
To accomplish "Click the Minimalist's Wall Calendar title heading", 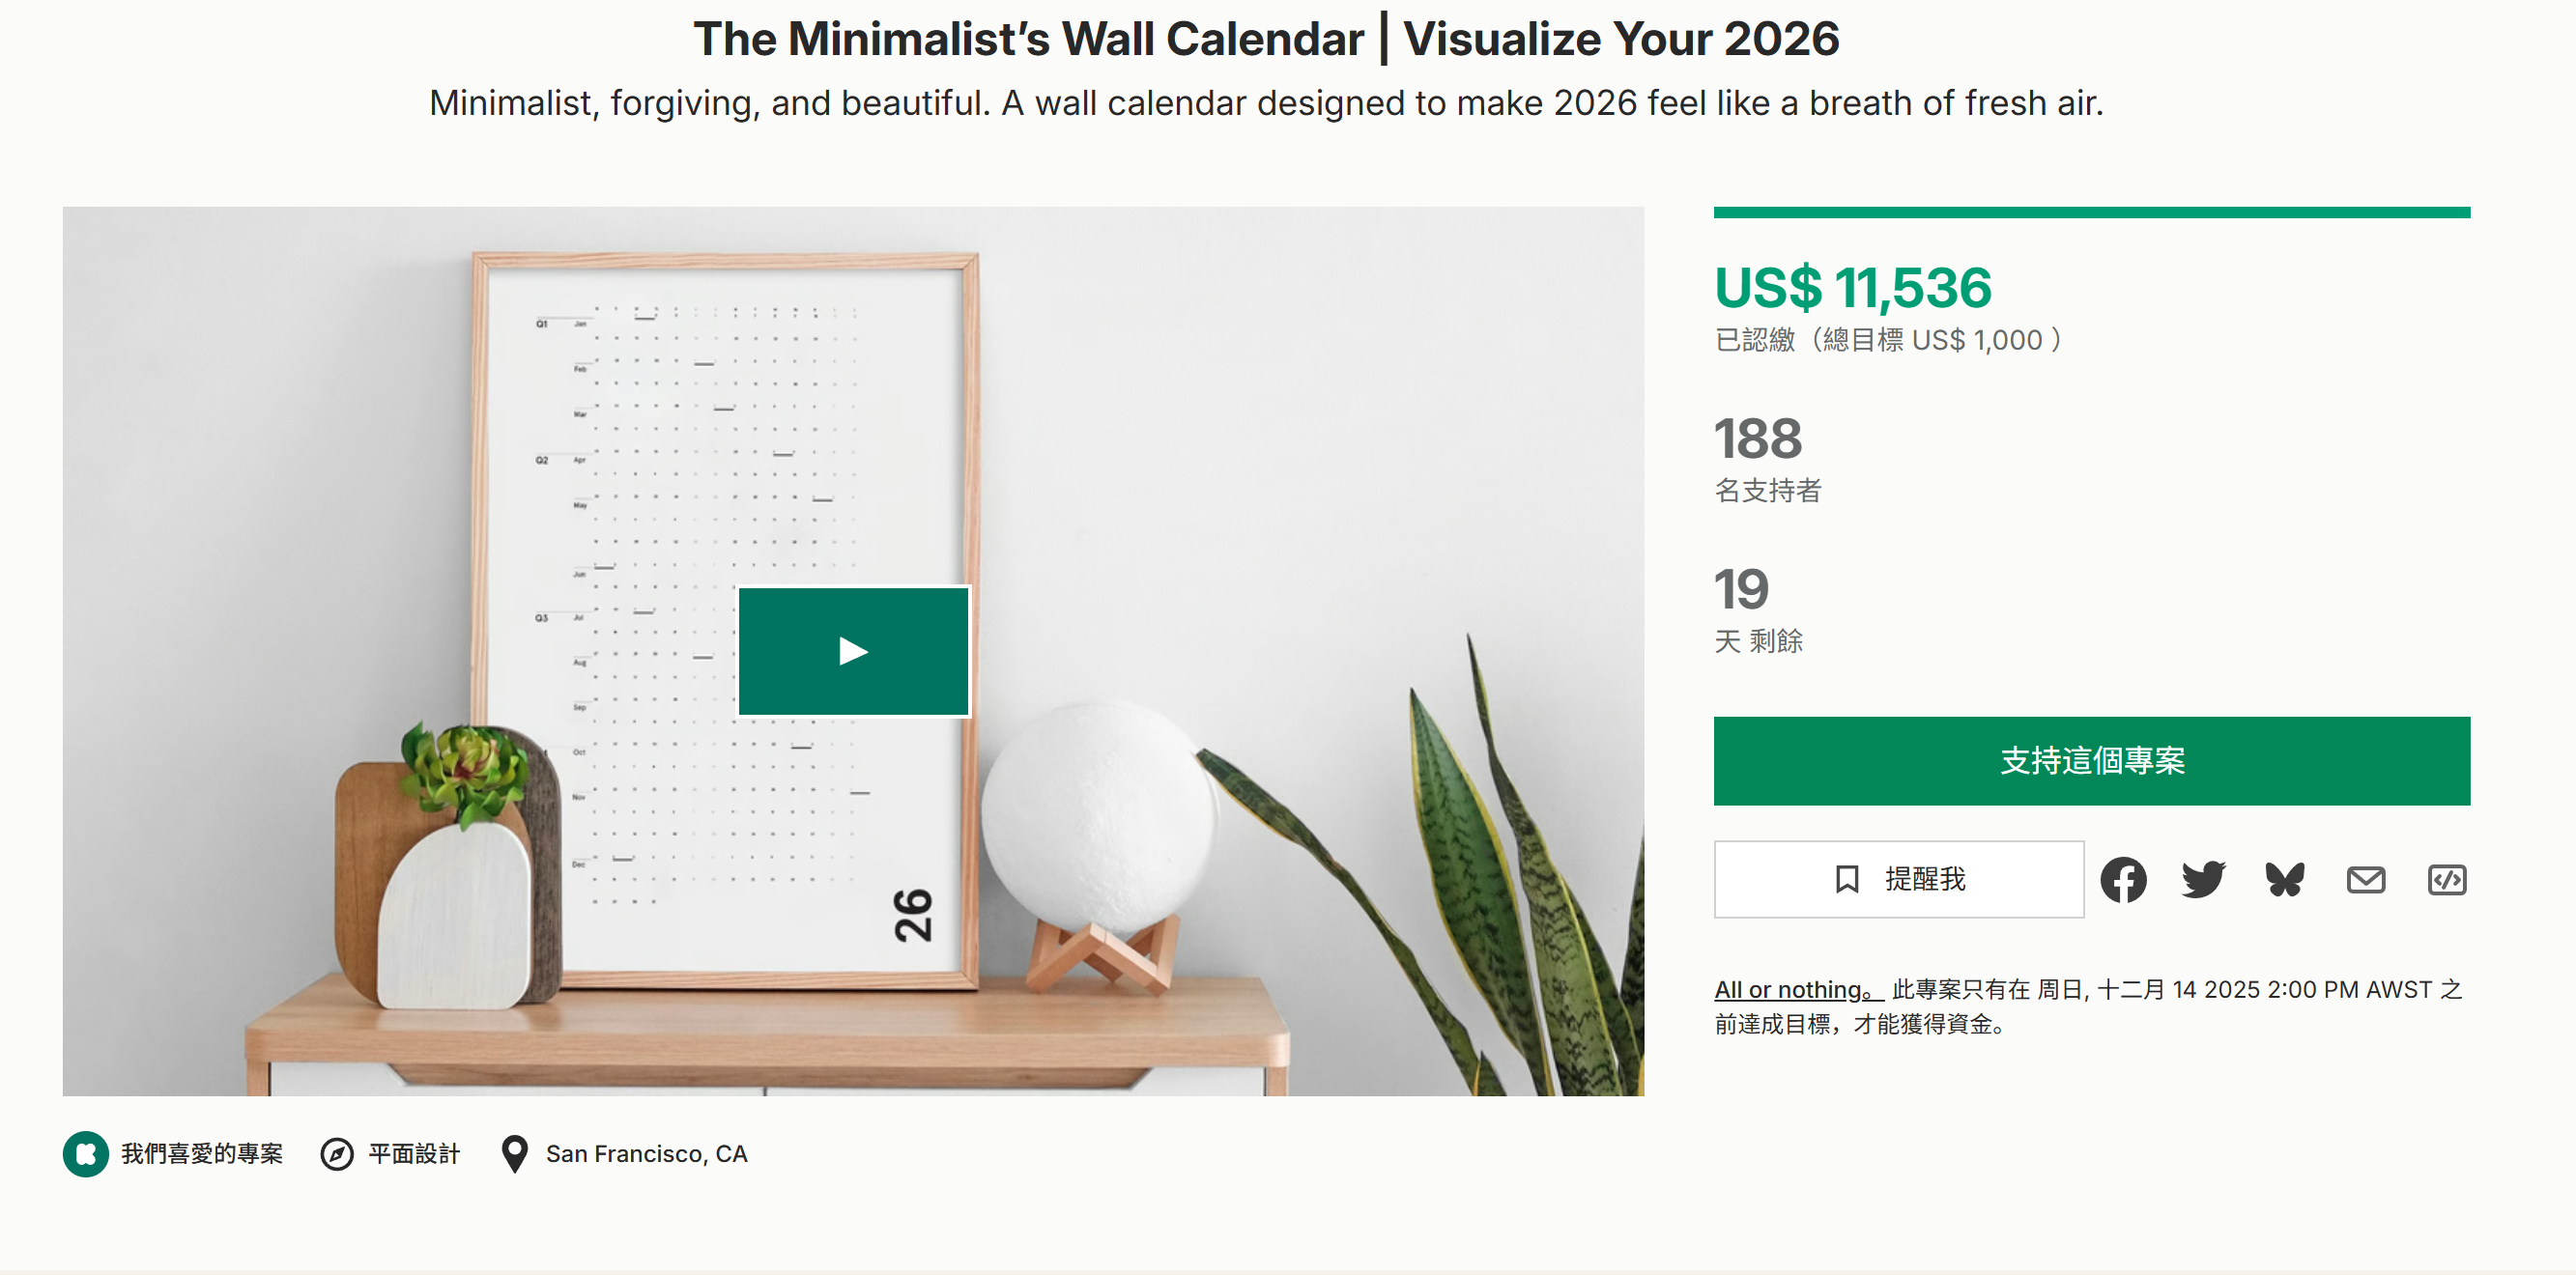I will (1266, 40).
